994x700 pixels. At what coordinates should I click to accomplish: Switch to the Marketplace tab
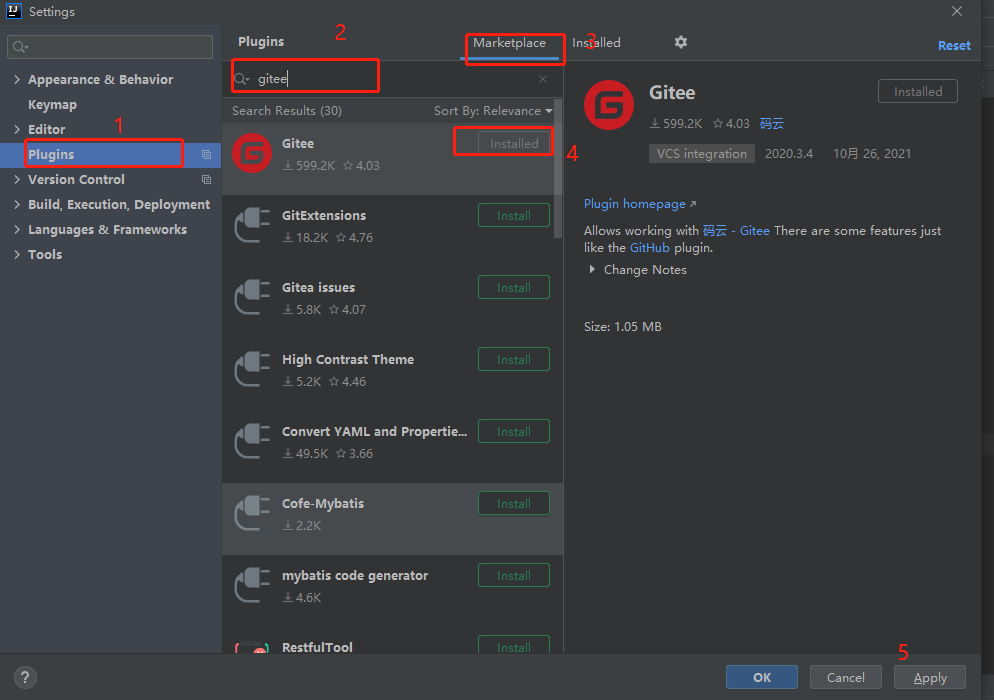pyautogui.click(x=509, y=43)
